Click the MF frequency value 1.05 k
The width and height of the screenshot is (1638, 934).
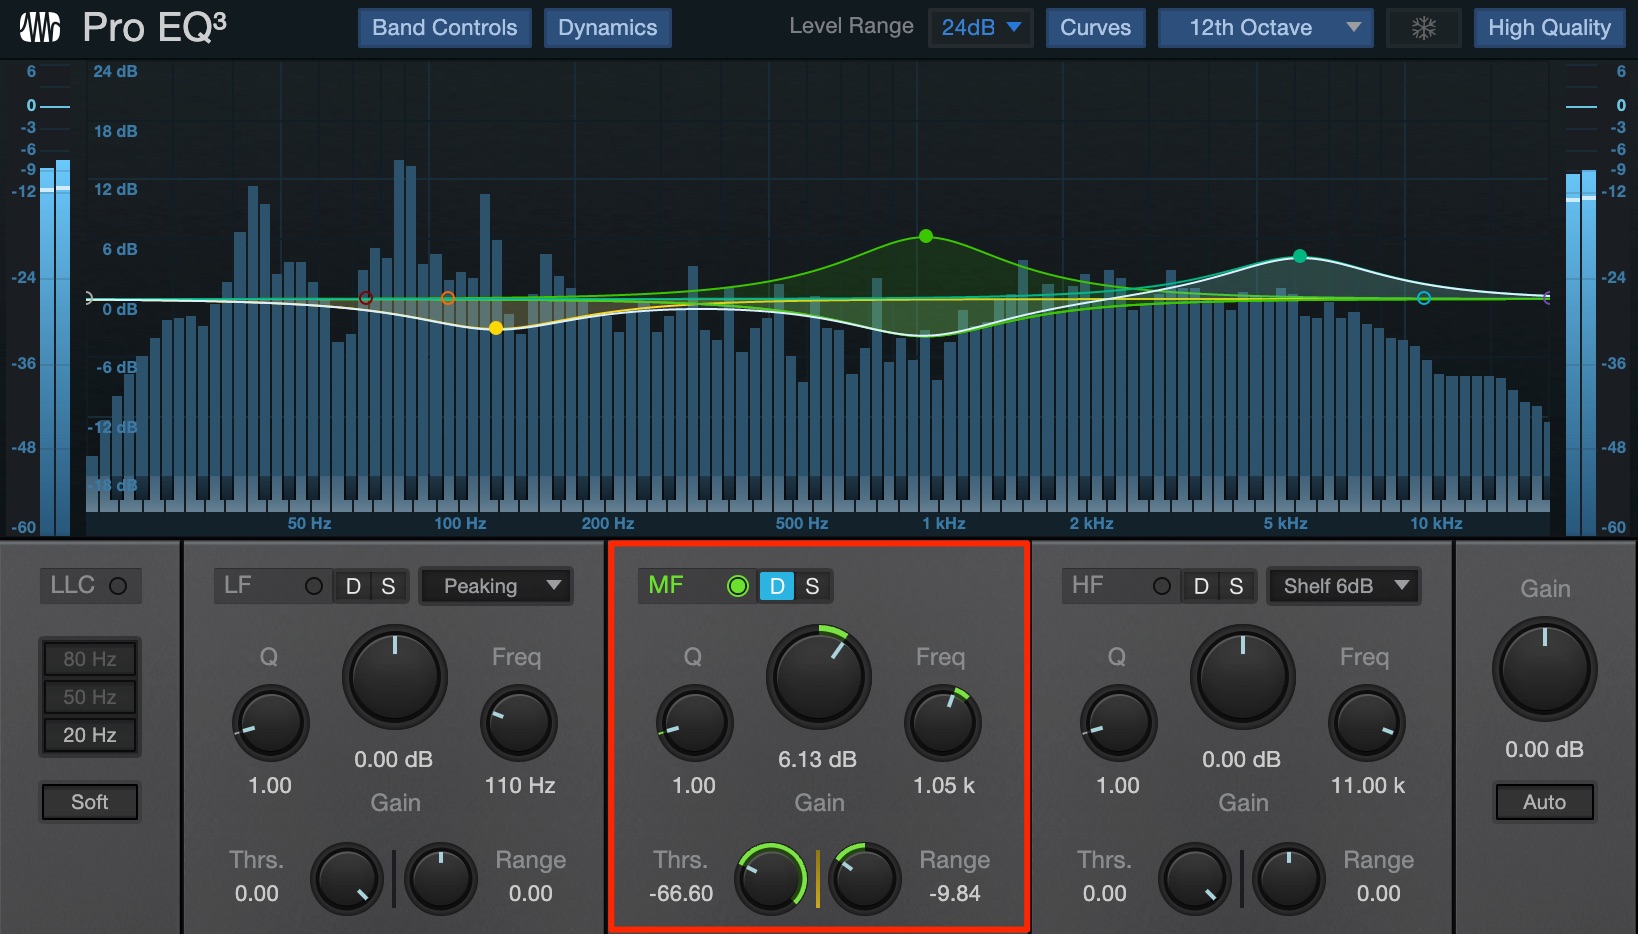point(944,785)
